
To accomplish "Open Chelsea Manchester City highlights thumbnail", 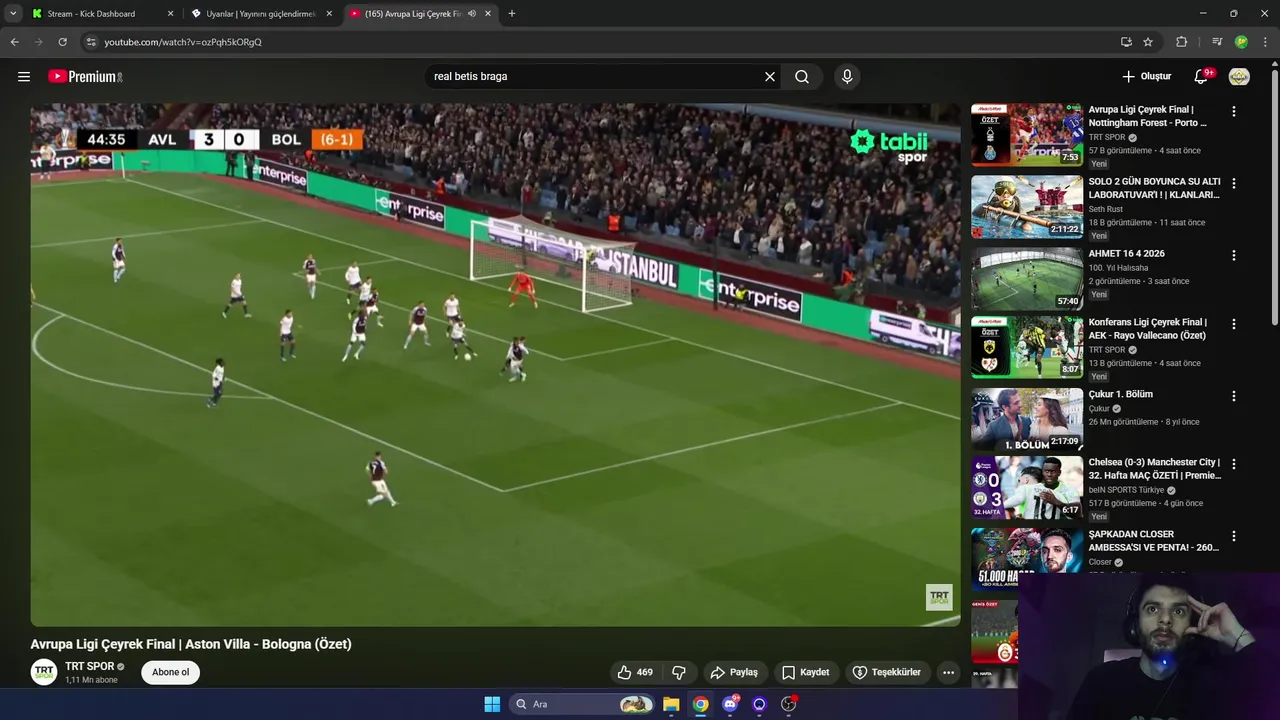I will pyautogui.click(x=1027, y=488).
